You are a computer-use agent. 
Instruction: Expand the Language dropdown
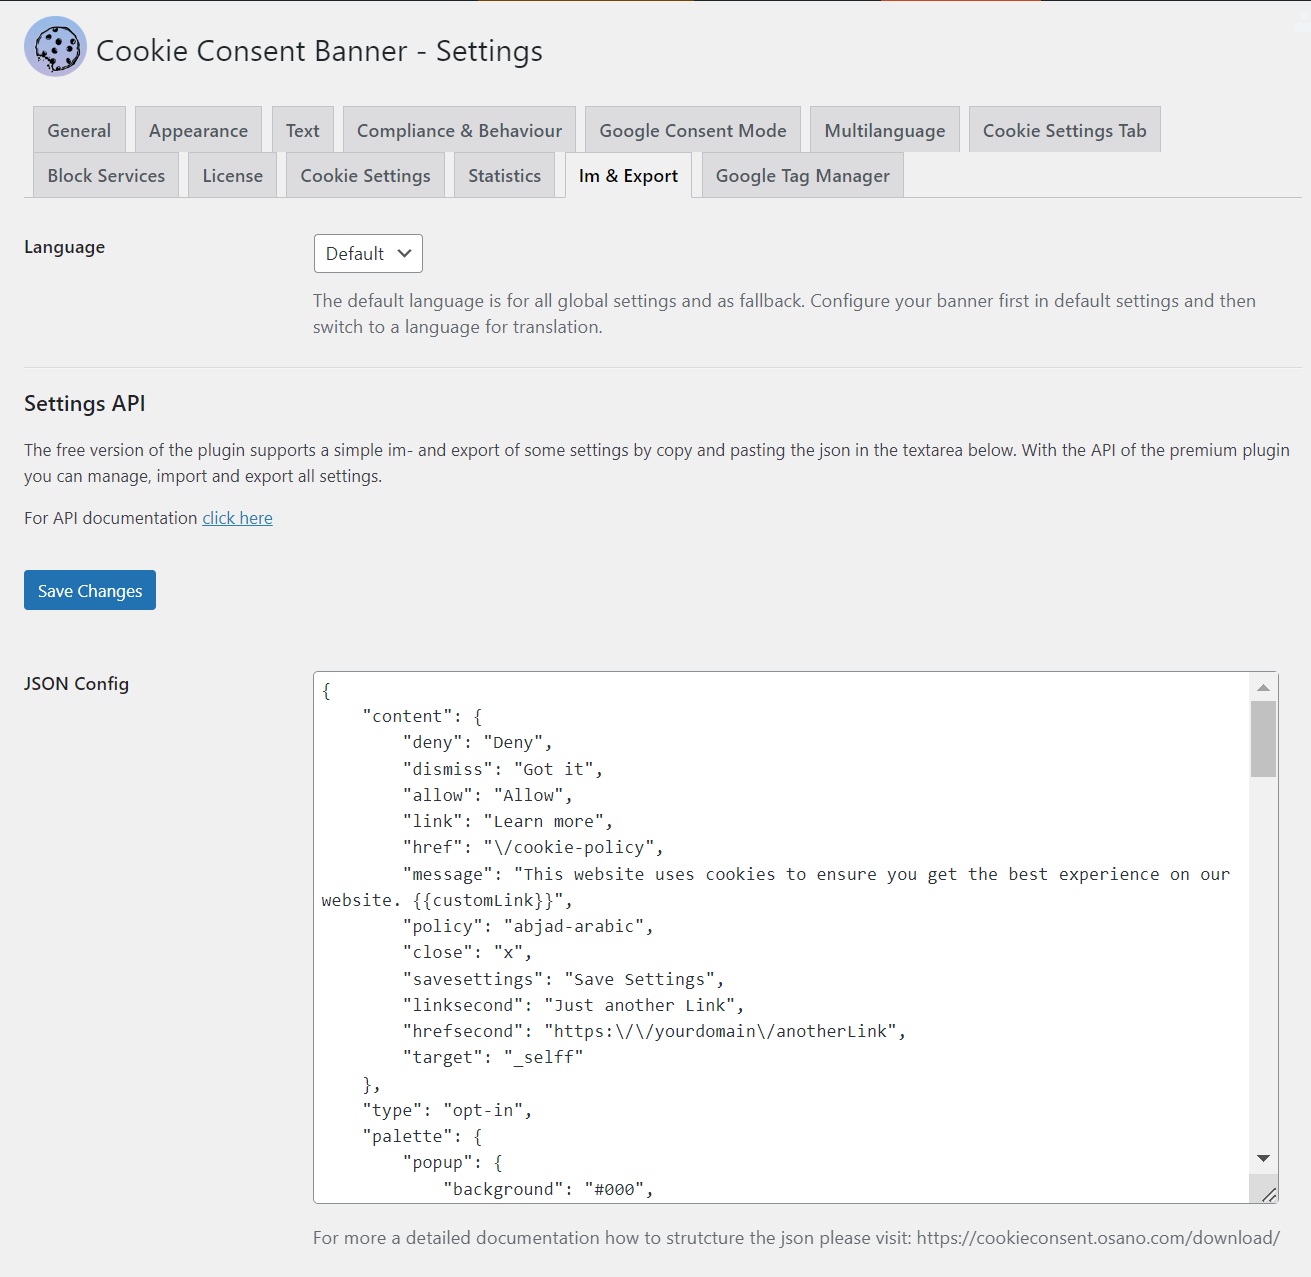368,253
